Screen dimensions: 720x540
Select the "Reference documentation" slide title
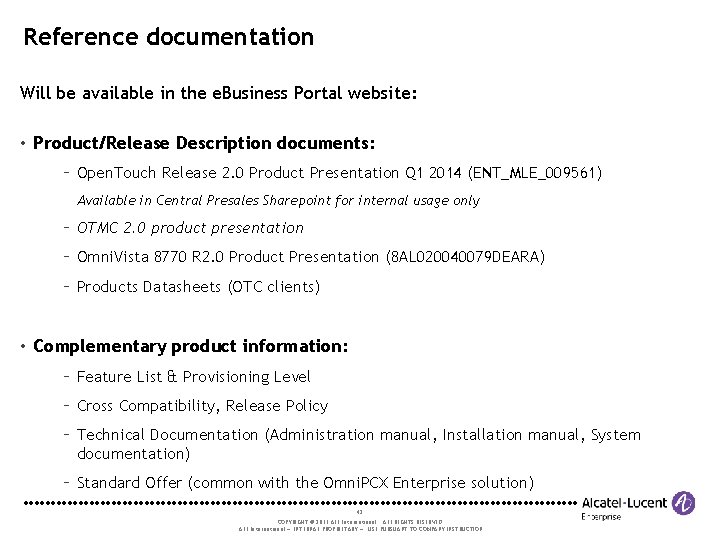tap(169, 38)
